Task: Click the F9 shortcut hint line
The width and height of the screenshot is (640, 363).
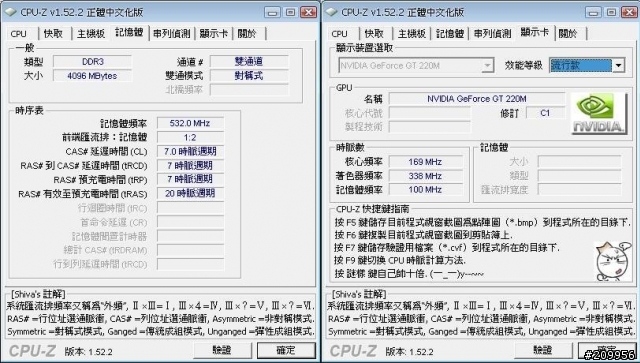Action: (400, 260)
